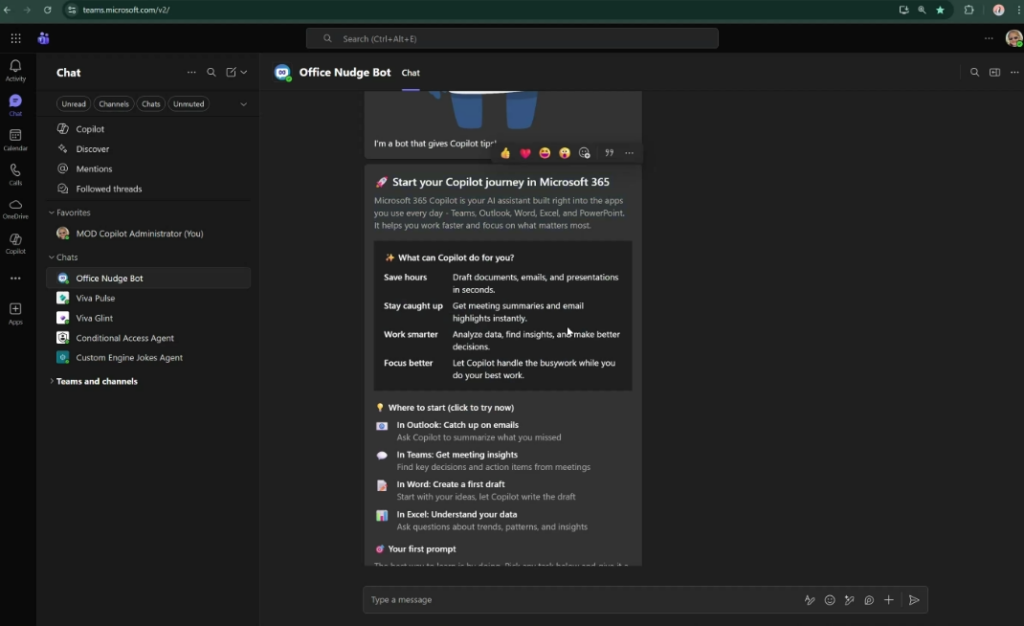Open the Calls app in sidebar
The width and height of the screenshot is (1024, 626).
tap(15, 174)
